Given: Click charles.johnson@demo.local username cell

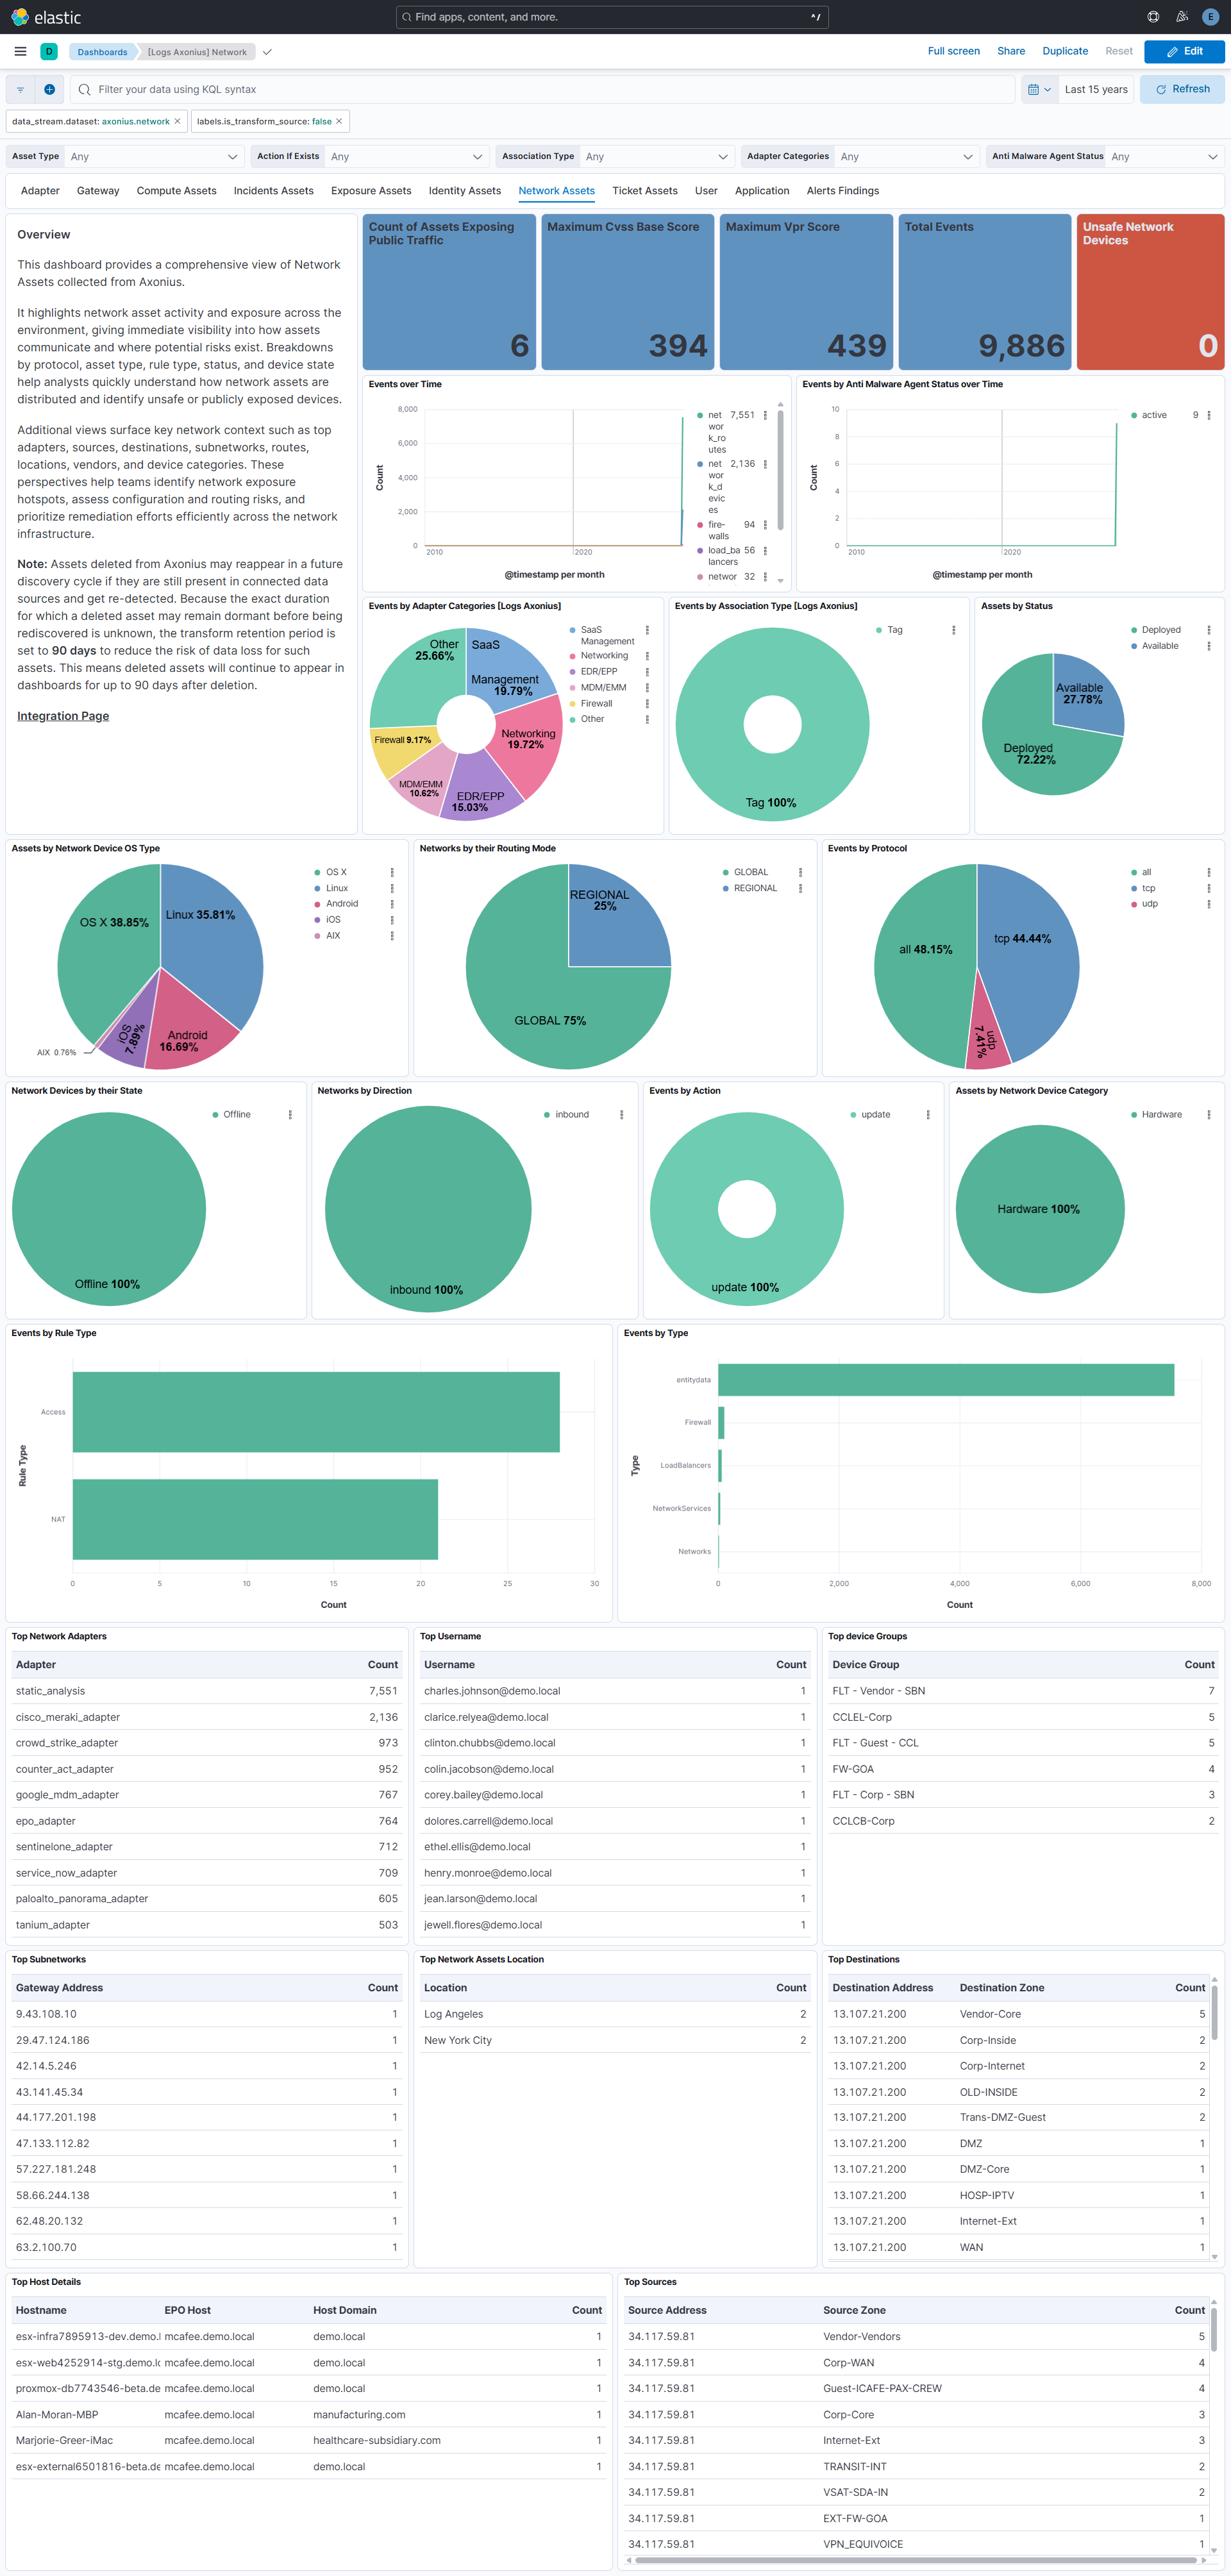Looking at the screenshot, I should pos(492,1691).
